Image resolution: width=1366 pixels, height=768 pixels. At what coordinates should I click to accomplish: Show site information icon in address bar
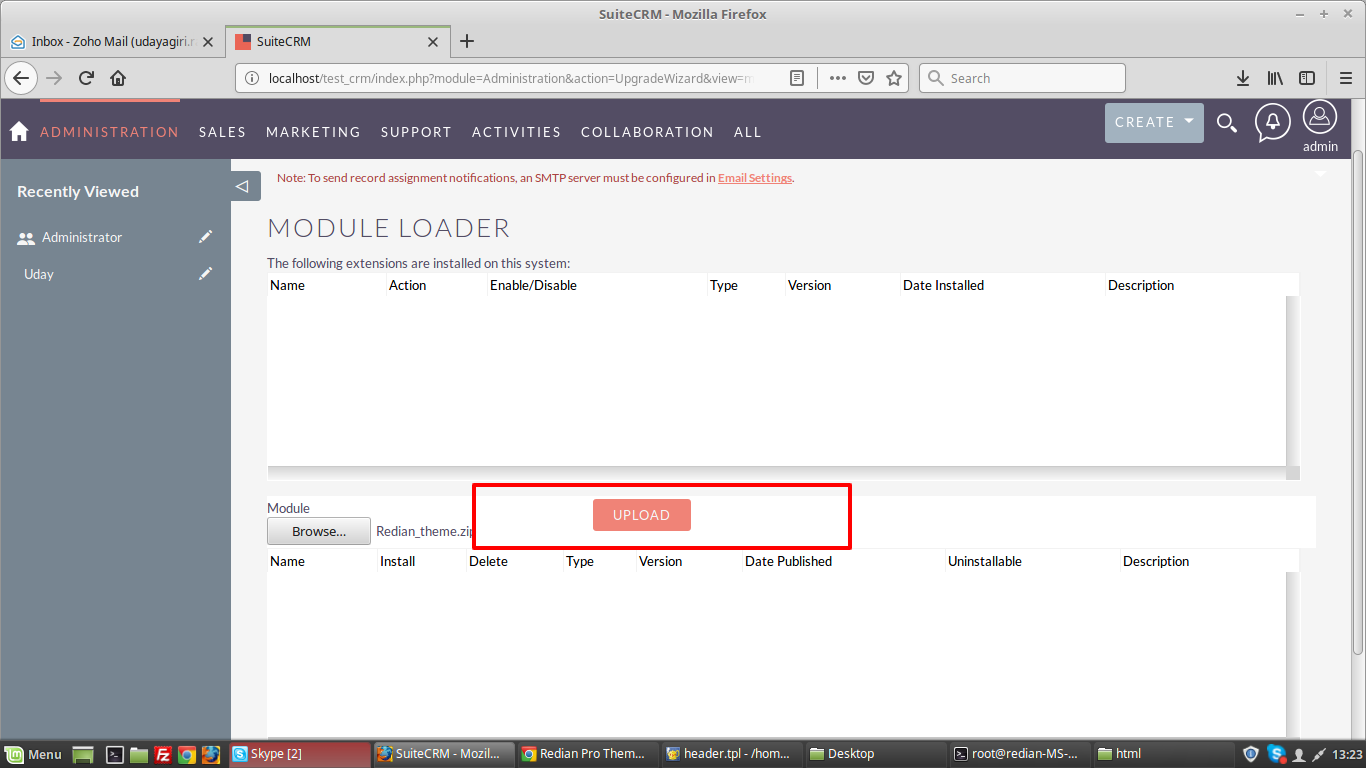[250, 78]
